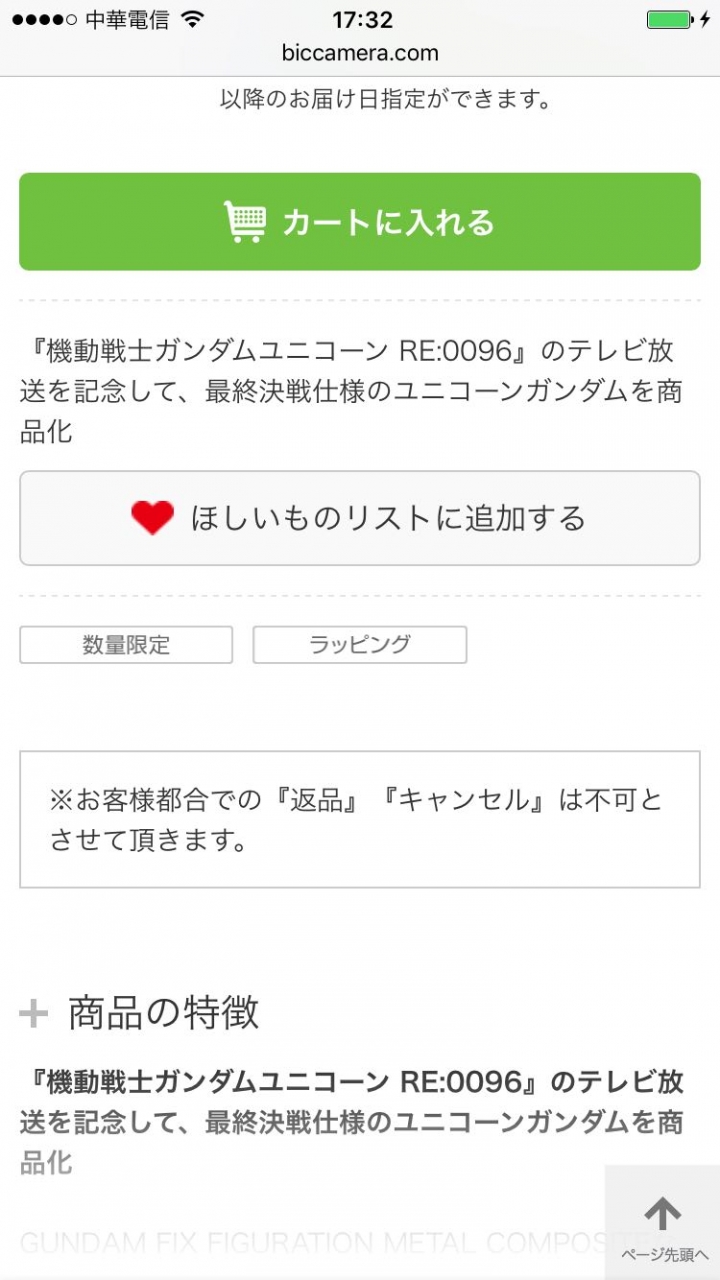Screen dimensions: 720x1280
Task: Tap the battery charging bolt icon
Action: [704, 20]
